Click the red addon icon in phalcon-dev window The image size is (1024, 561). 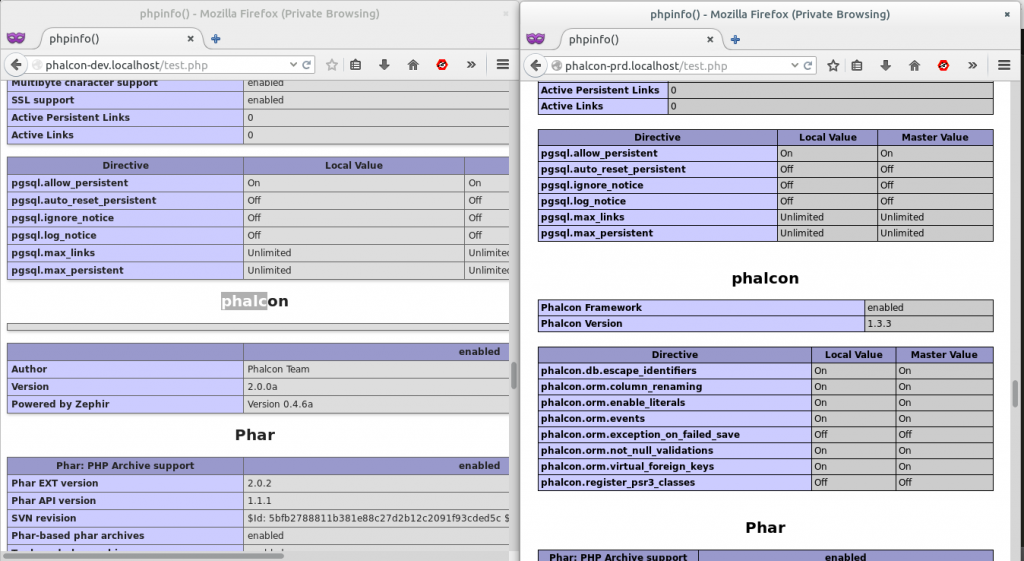click(x=442, y=65)
